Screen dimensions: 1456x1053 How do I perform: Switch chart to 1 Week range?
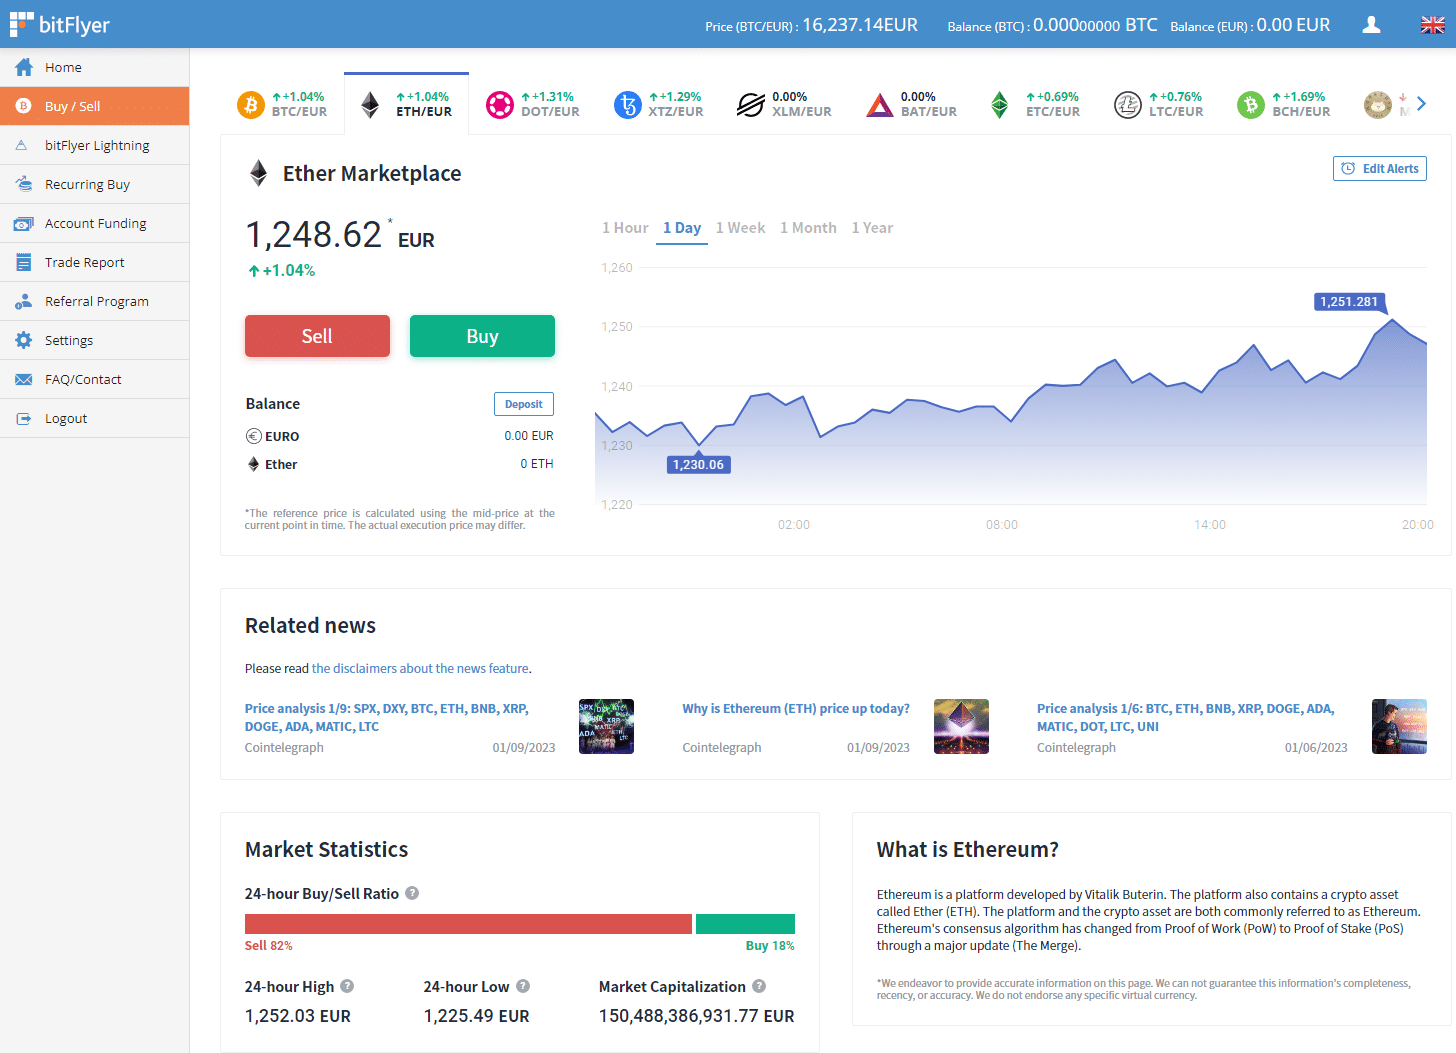(x=740, y=228)
